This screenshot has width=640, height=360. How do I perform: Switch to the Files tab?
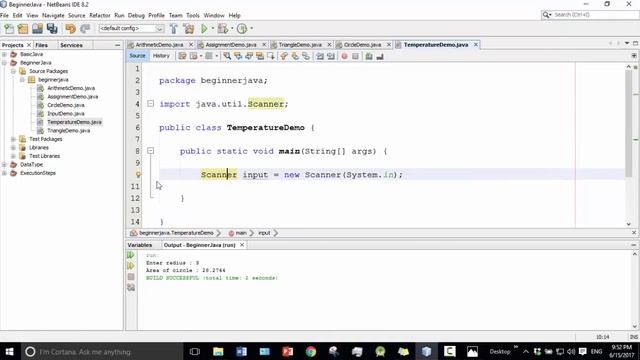(x=41, y=45)
